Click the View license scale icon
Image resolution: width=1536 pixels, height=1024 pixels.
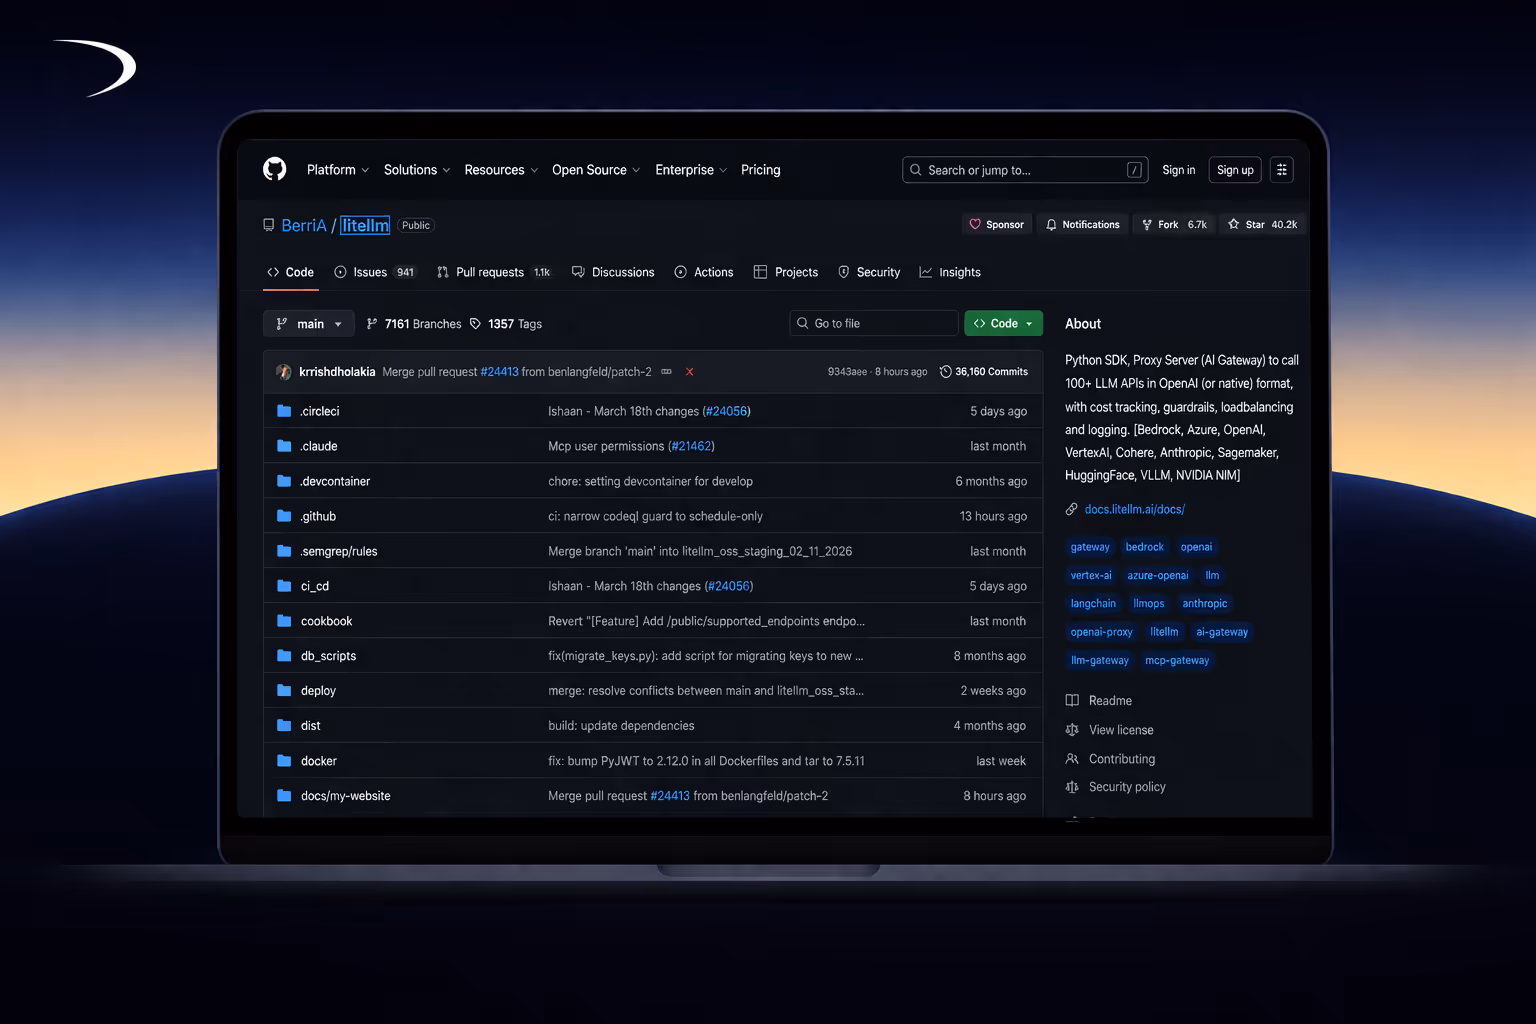point(1071,729)
